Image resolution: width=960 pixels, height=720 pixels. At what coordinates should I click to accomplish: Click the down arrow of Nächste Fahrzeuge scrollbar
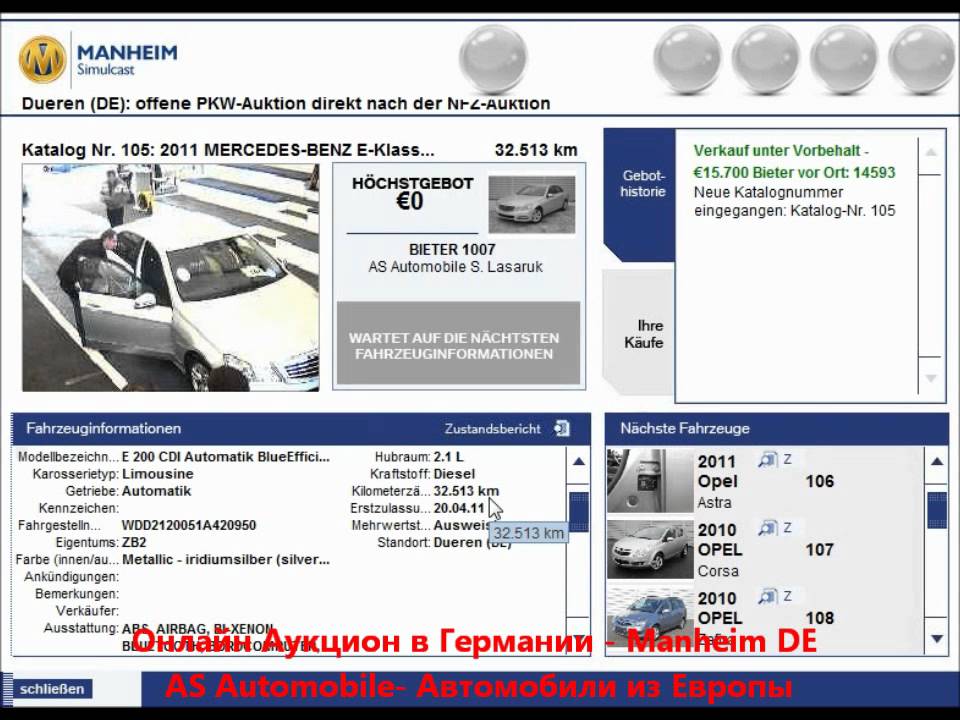tap(937, 639)
